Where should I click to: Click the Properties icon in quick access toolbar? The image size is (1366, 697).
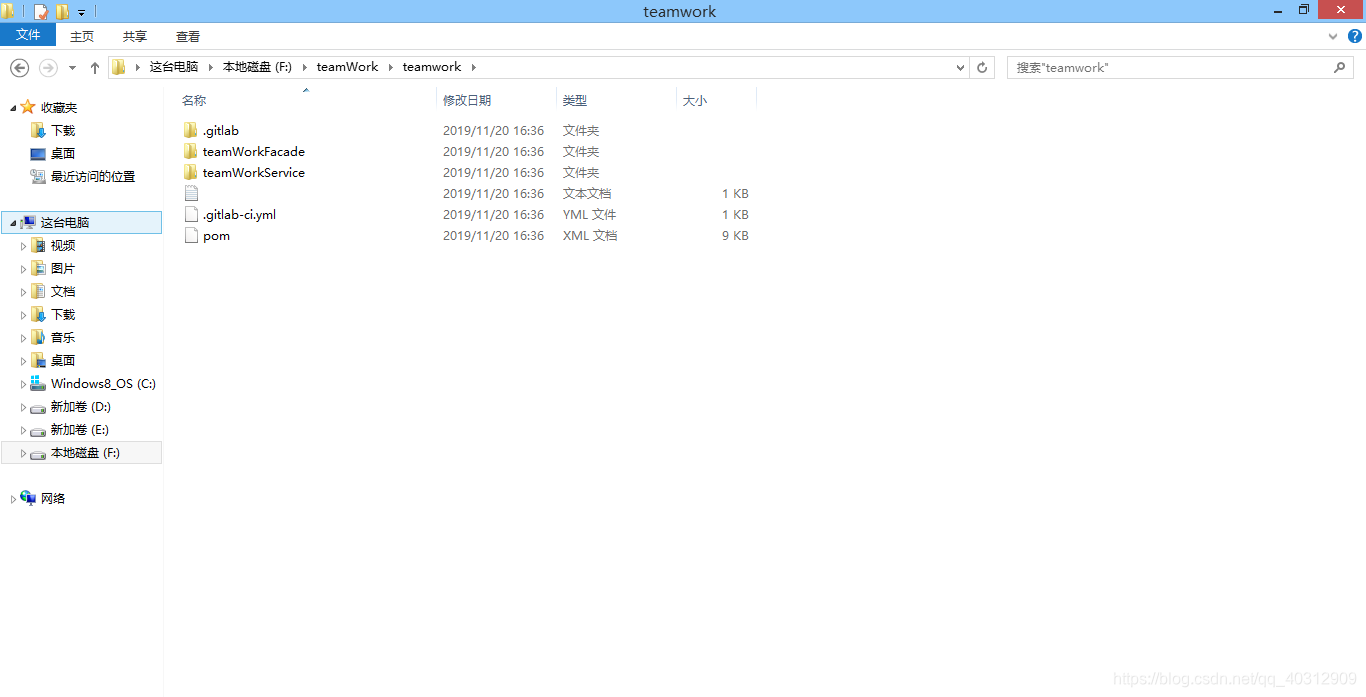point(41,12)
